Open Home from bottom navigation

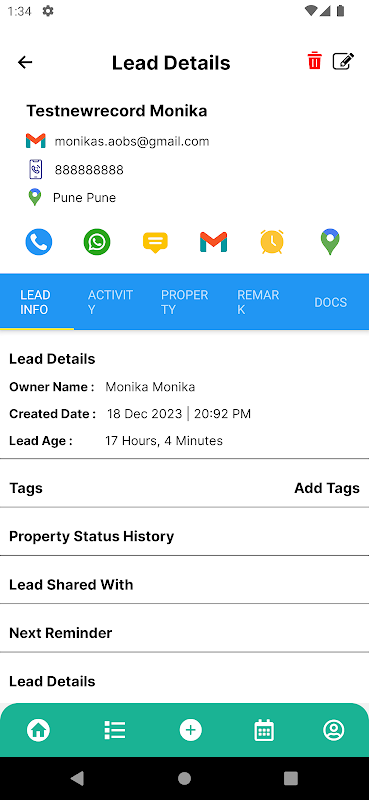38,730
